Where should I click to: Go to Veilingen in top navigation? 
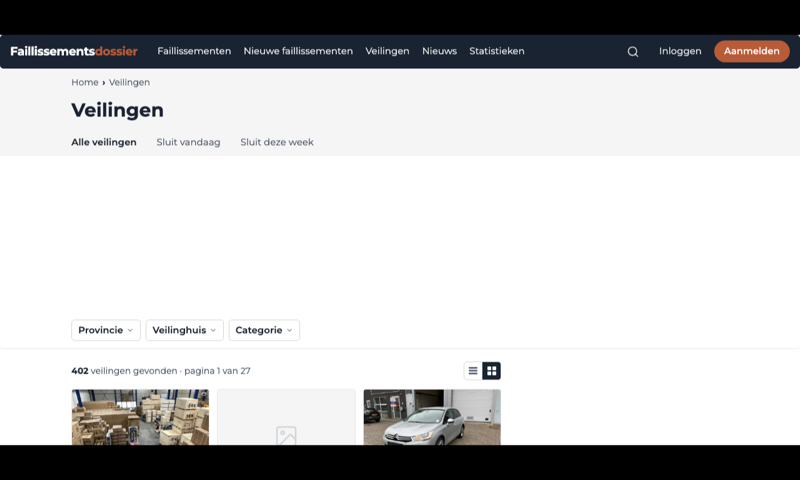click(x=387, y=51)
